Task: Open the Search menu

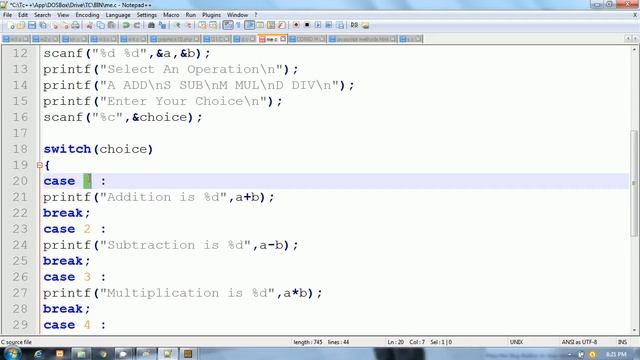Action: [x=42, y=15]
